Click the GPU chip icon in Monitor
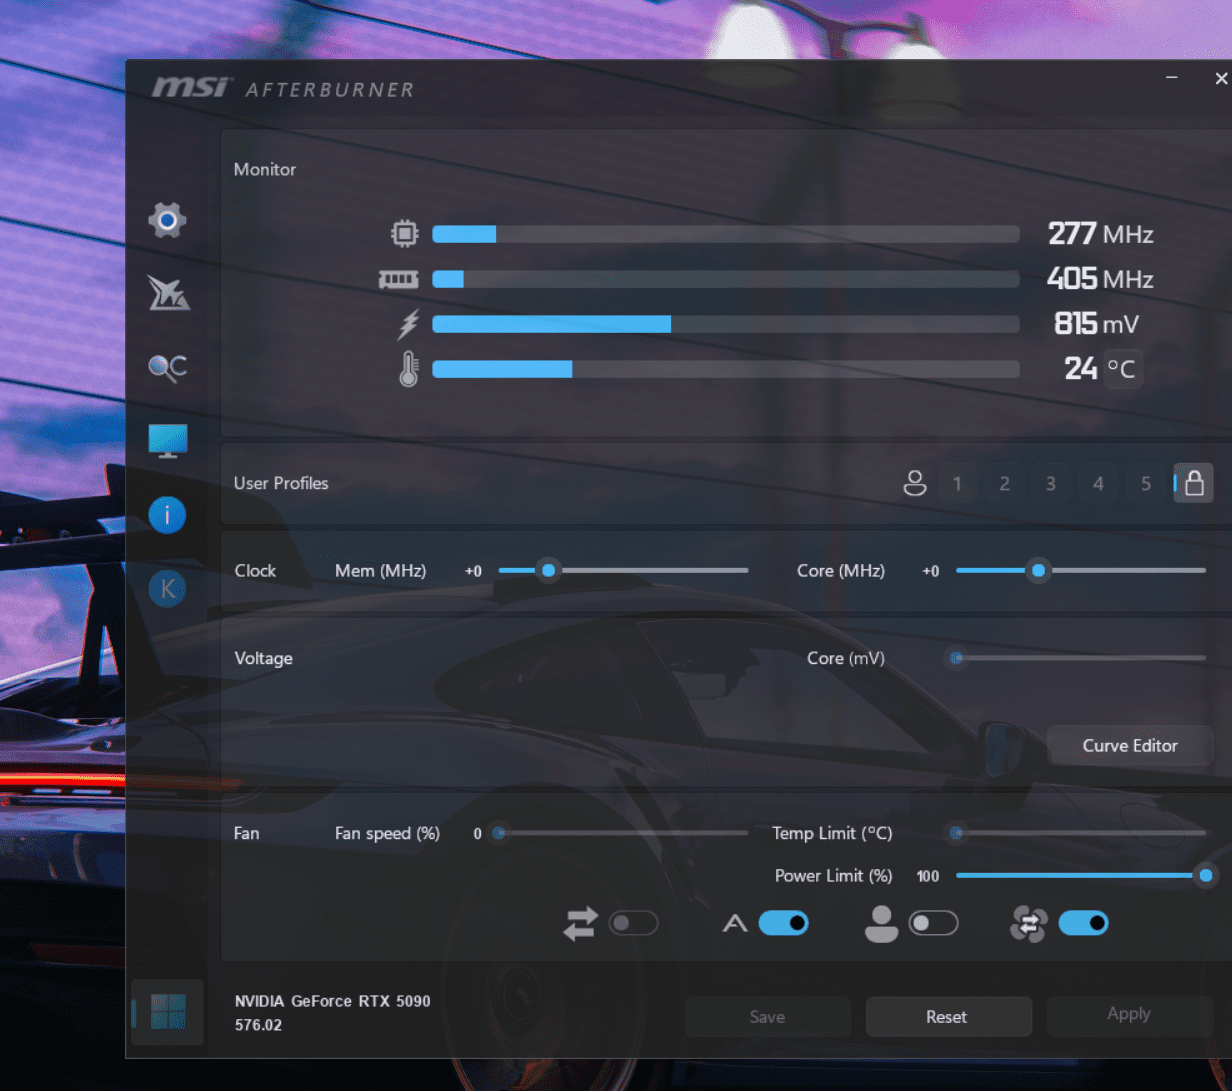Image resolution: width=1232 pixels, height=1091 pixels. pos(404,234)
